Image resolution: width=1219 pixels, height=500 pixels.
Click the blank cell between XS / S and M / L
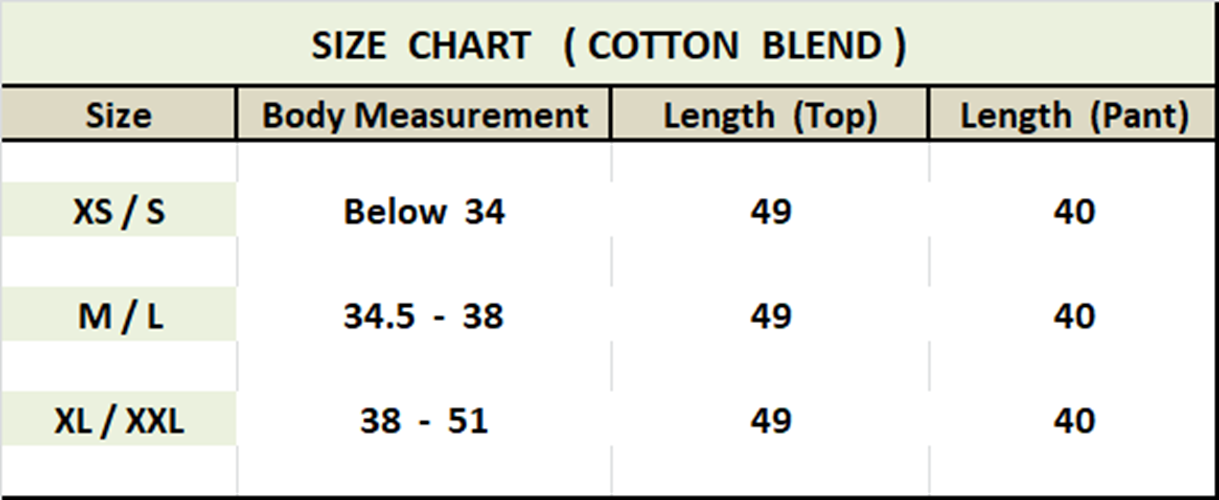click(x=118, y=262)
